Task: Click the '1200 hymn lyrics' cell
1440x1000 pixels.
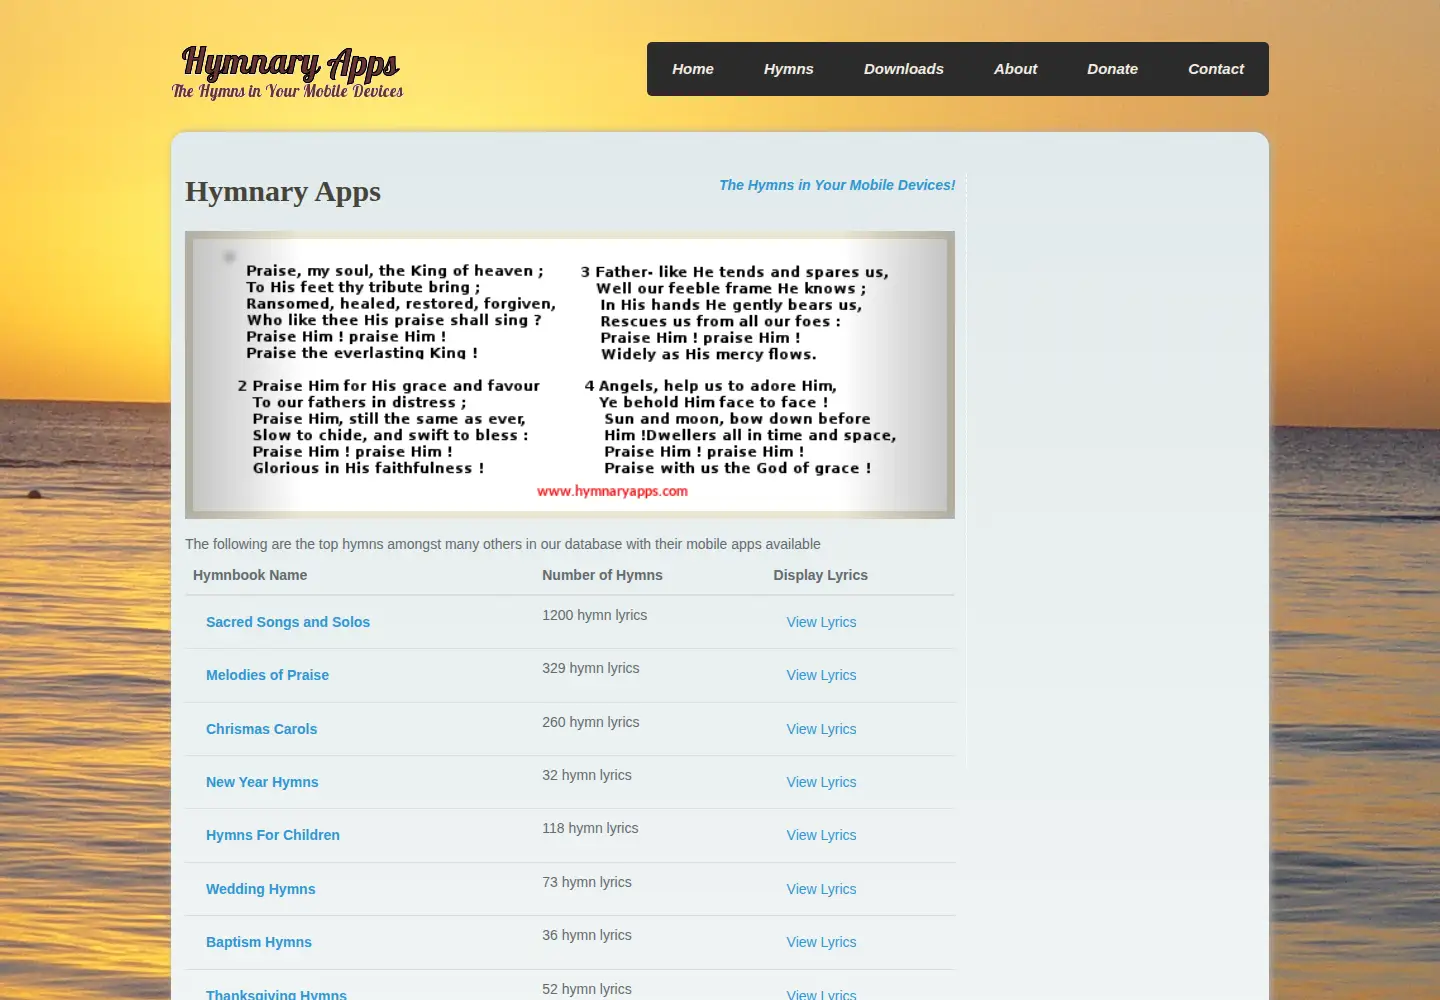Action: (x=594, y=615)
